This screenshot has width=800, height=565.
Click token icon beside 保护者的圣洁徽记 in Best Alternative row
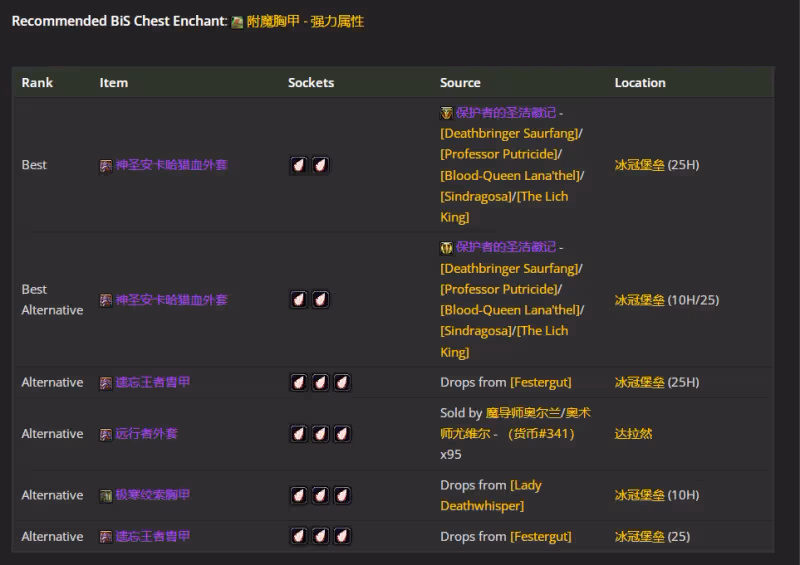pos(446,248)
